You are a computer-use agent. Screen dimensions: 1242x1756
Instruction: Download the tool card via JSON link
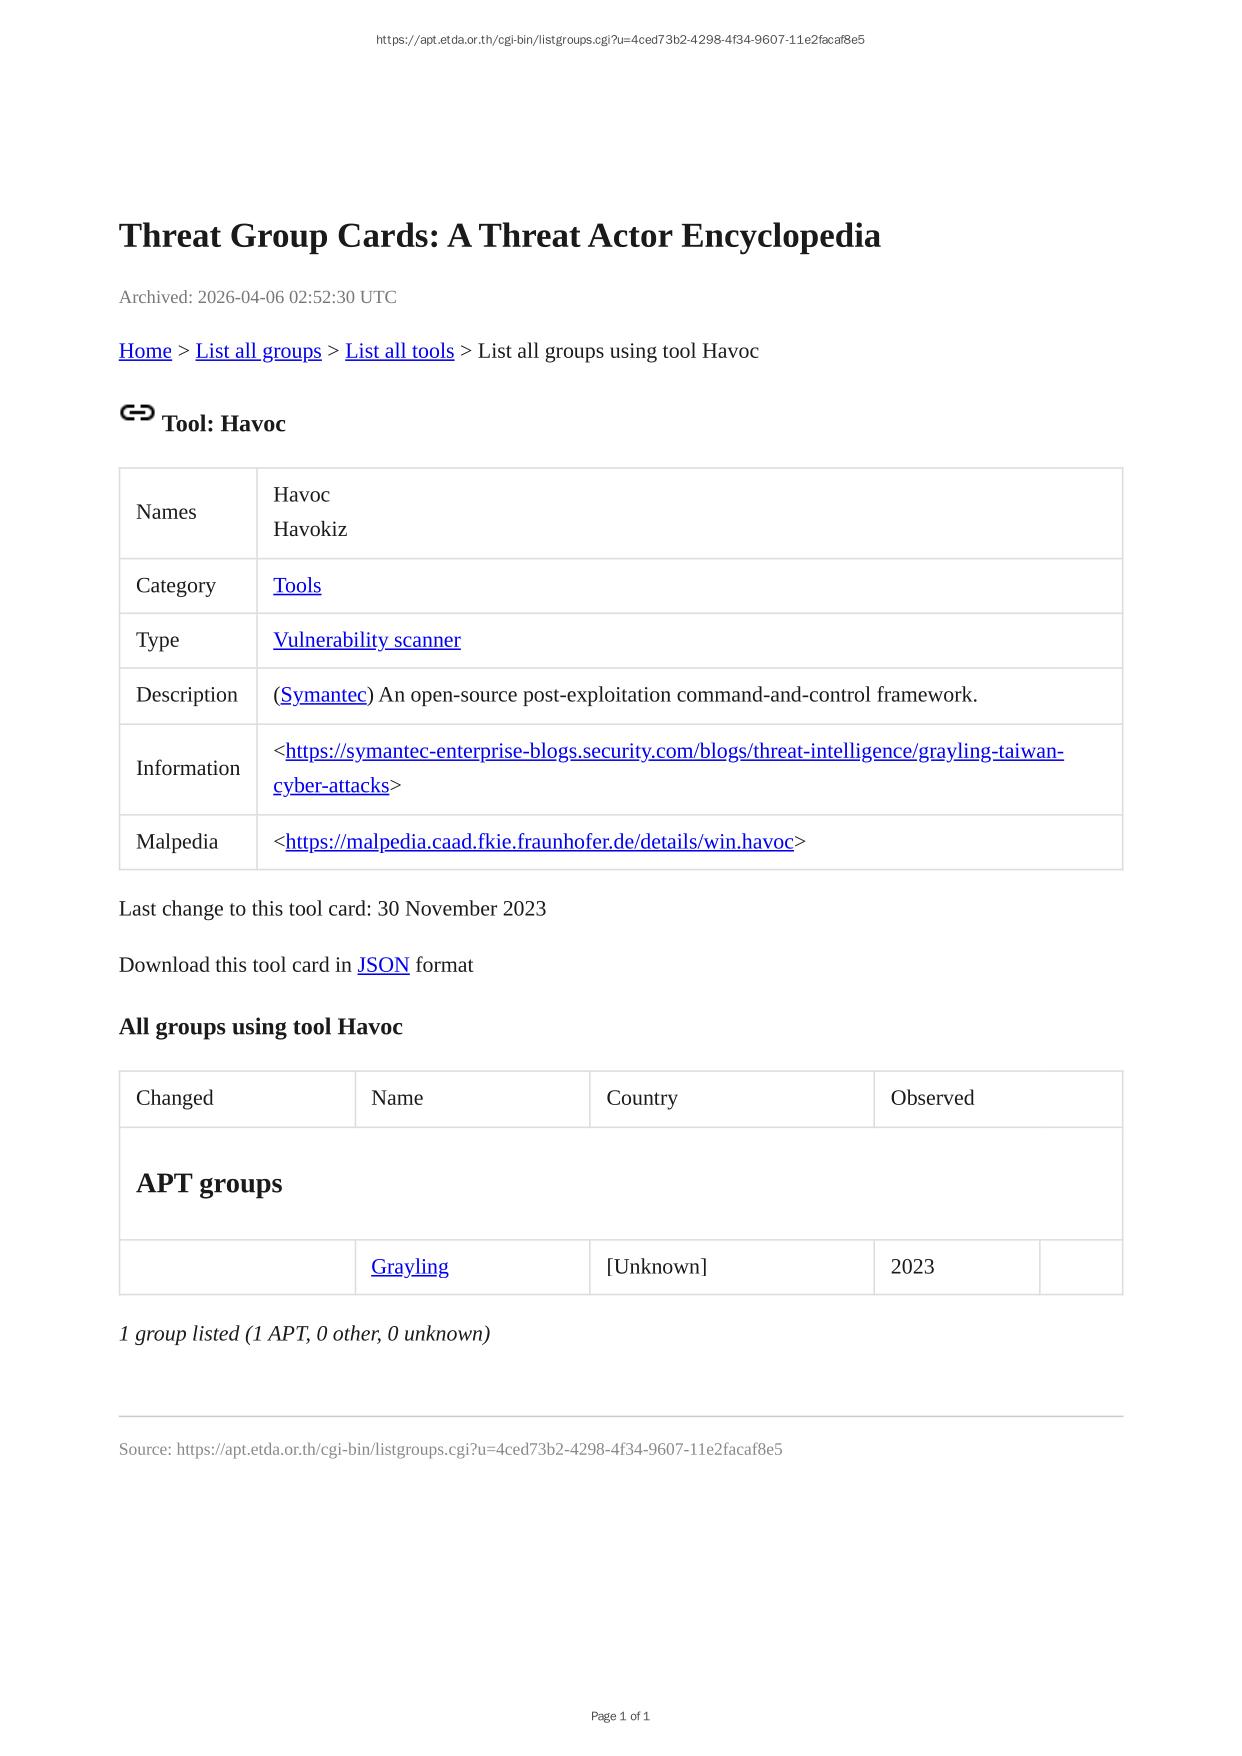pyautogui.click(x=383, y=965)
